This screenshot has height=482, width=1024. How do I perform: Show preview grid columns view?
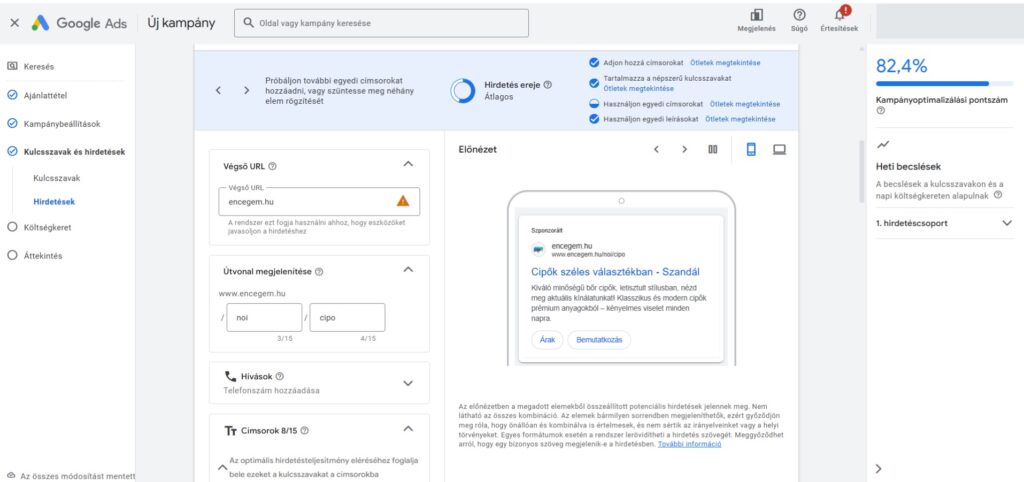[713, 149]
